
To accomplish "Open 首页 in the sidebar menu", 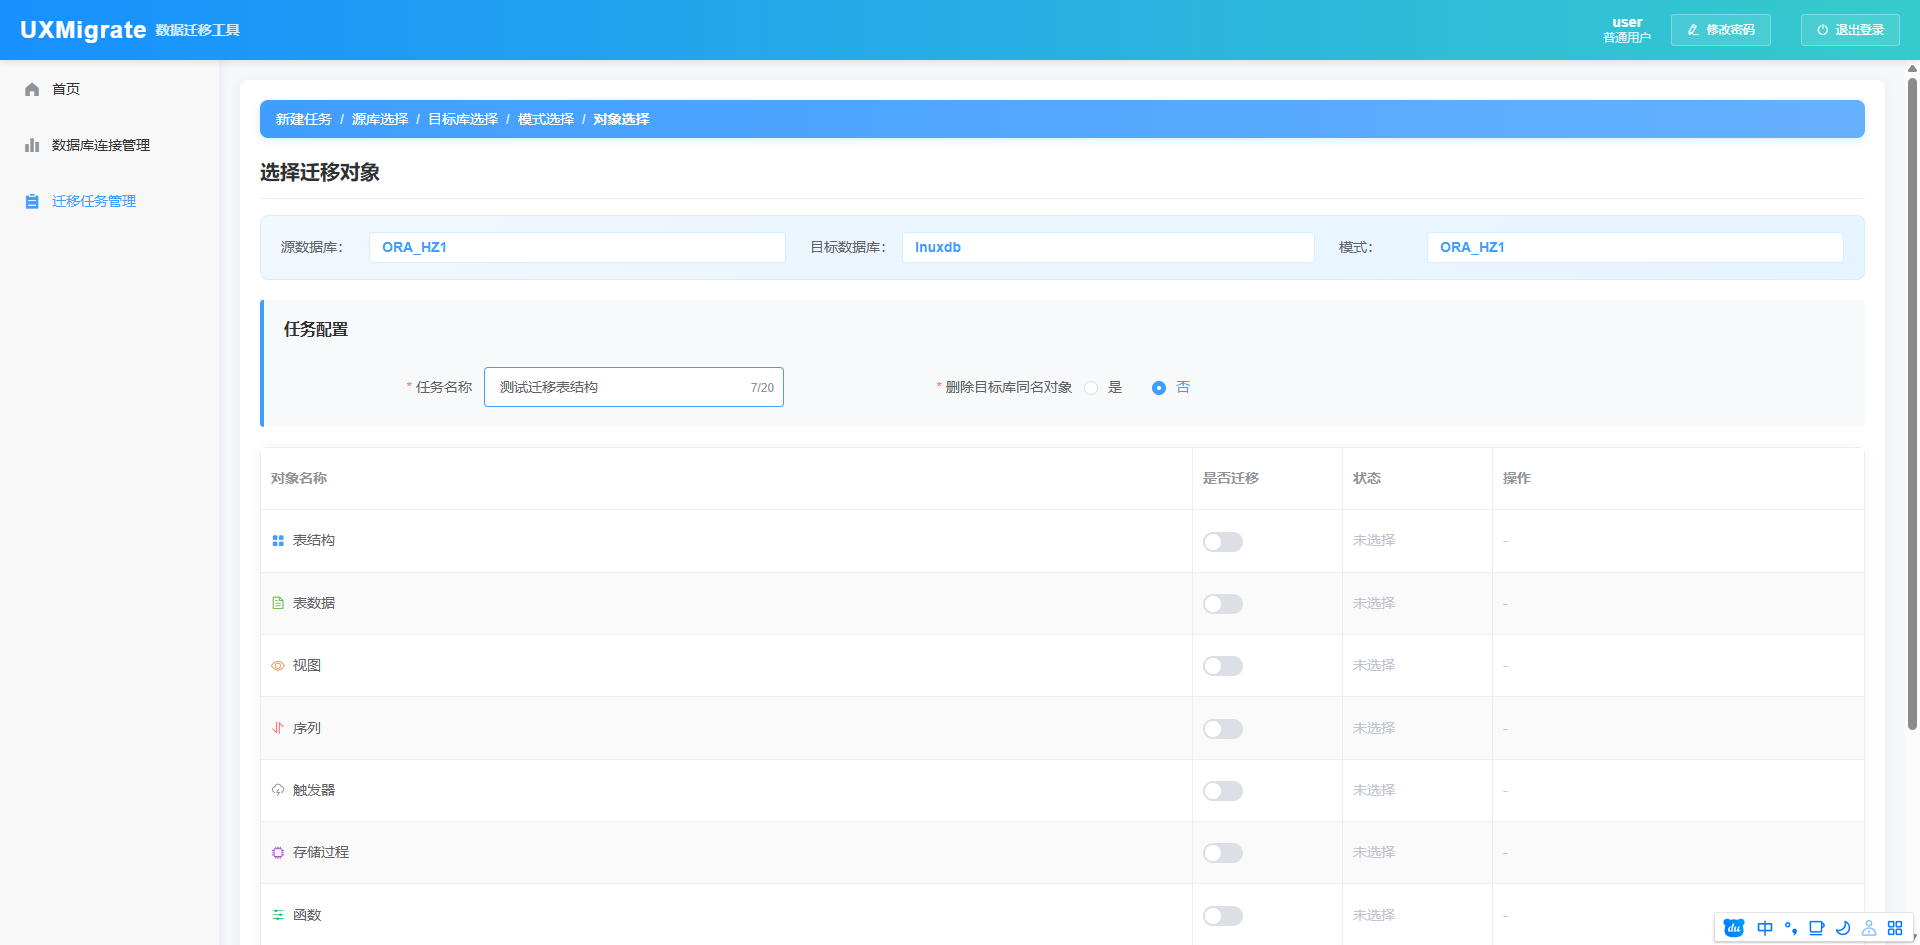I will click(x=66, y=89).
